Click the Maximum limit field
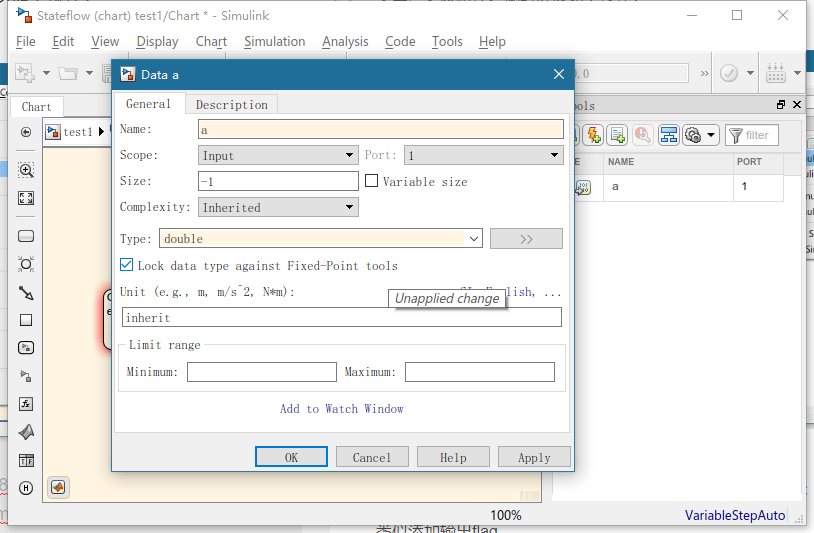The width and height of the screenshot is (814, 533). click(480, 372)
